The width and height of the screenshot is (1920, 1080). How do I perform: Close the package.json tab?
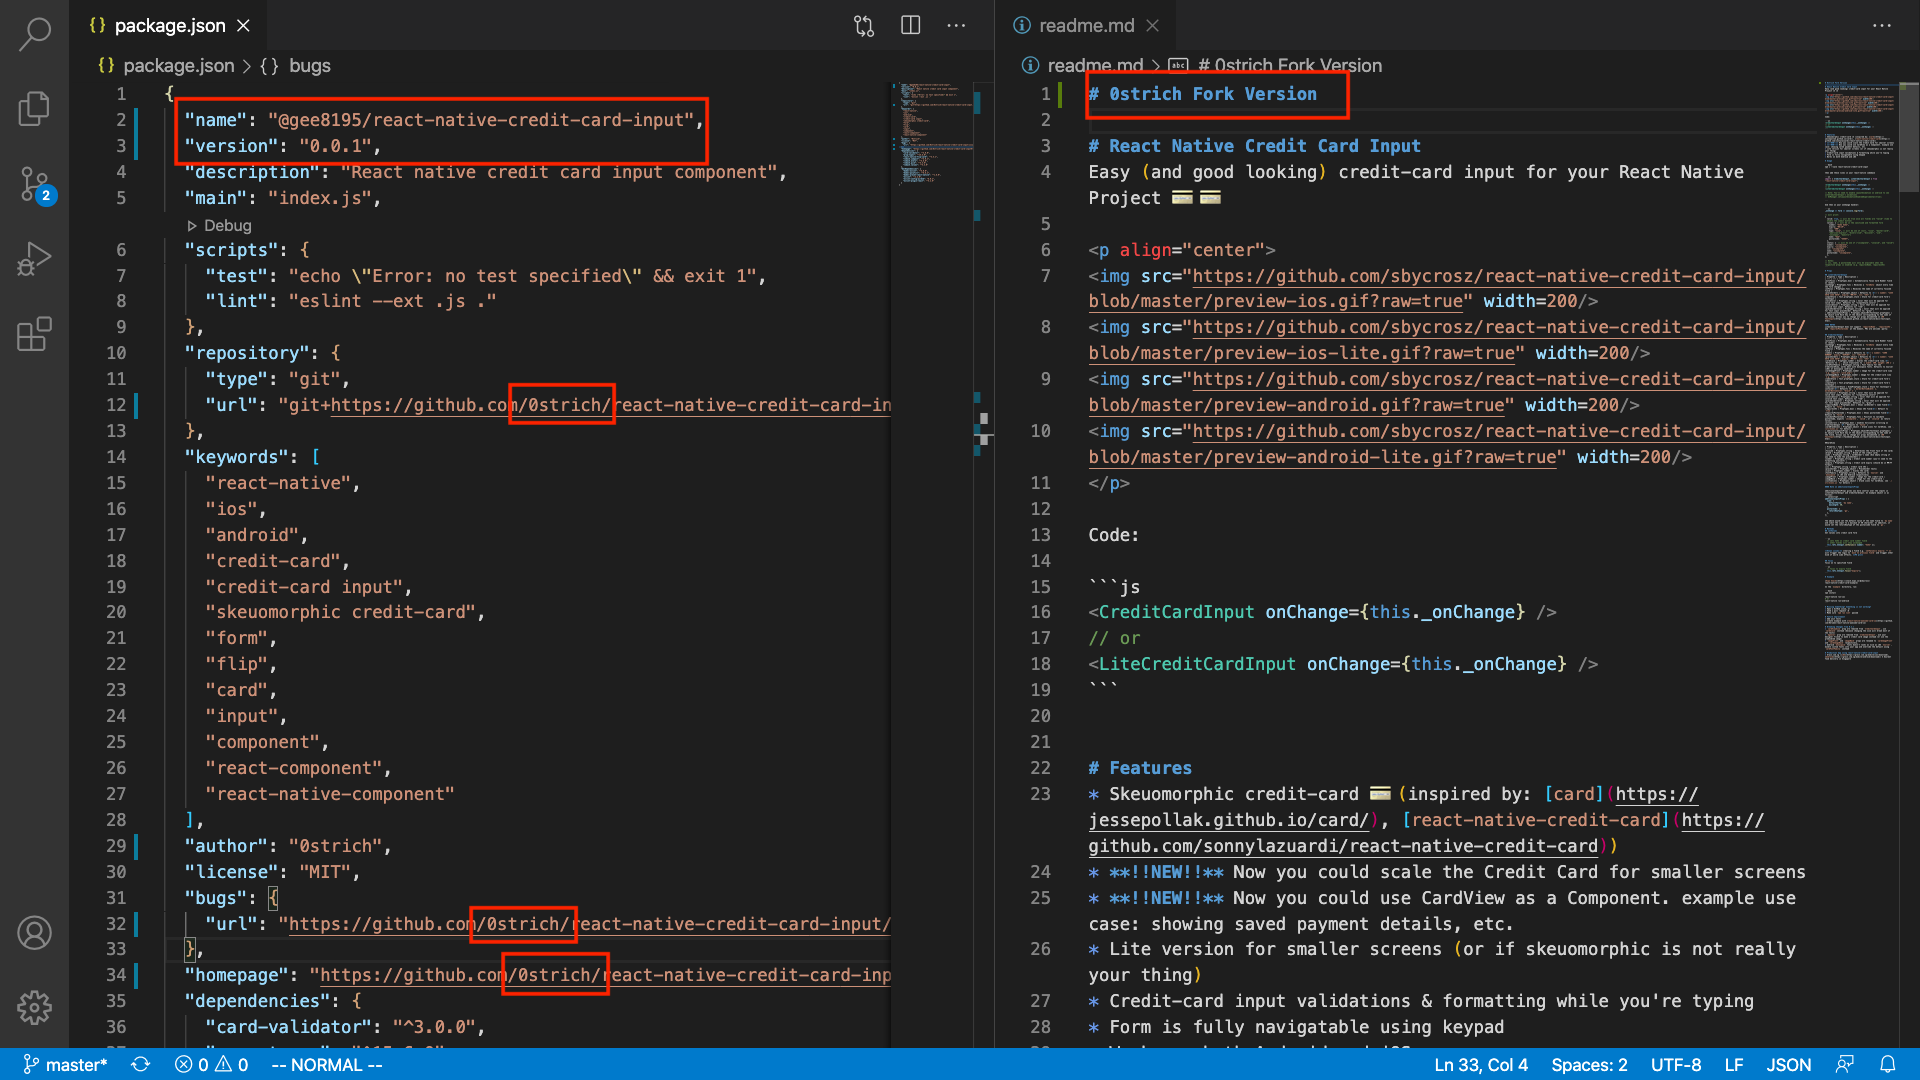(x=243, y=26)
